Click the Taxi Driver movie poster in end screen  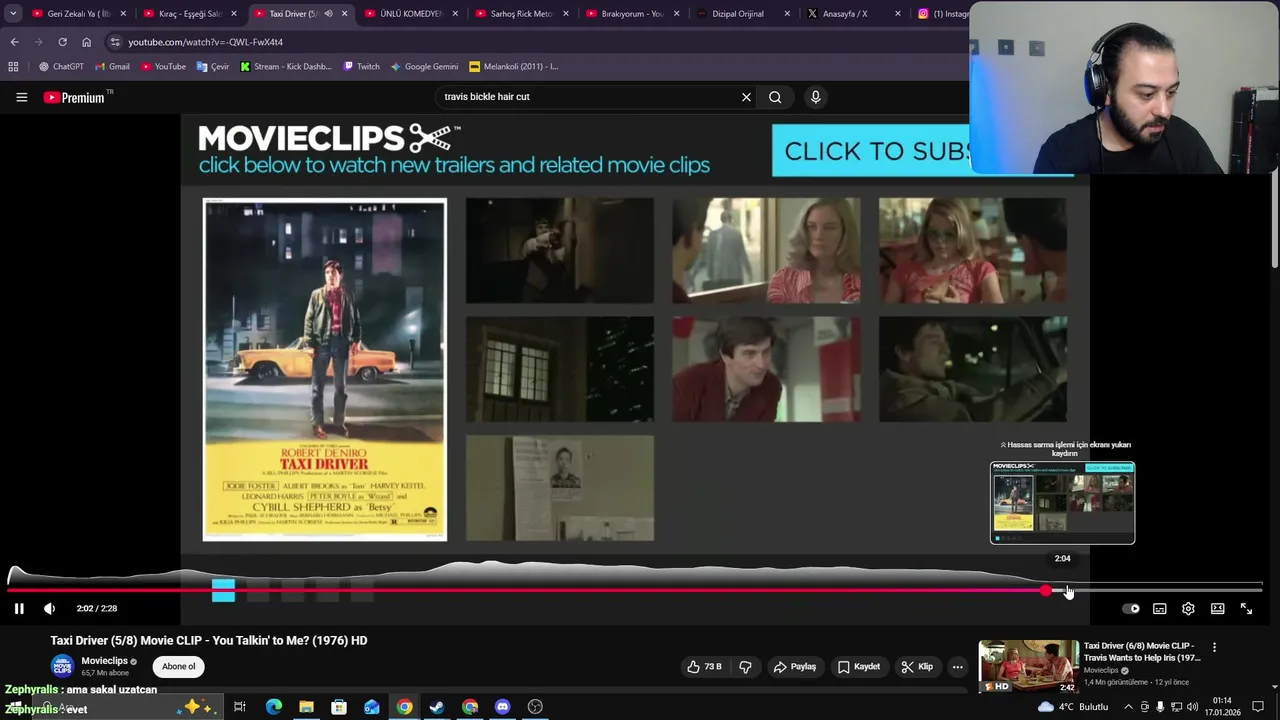(325, 370)
